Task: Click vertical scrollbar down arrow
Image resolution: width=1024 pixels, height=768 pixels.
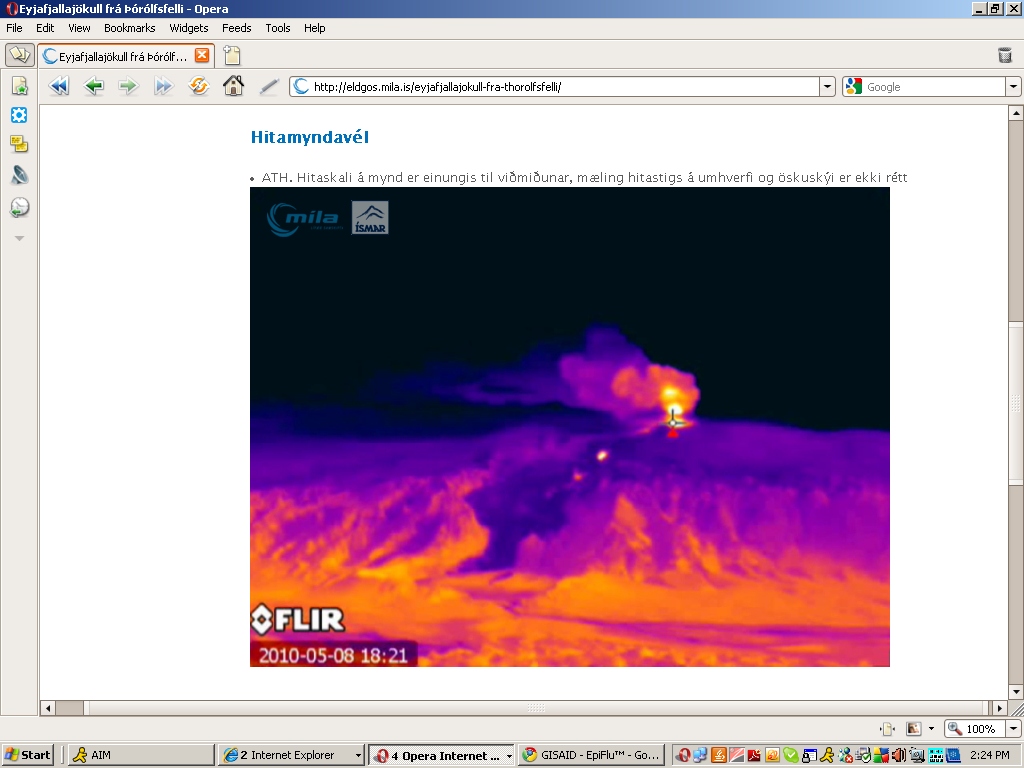Action: 1016,692
